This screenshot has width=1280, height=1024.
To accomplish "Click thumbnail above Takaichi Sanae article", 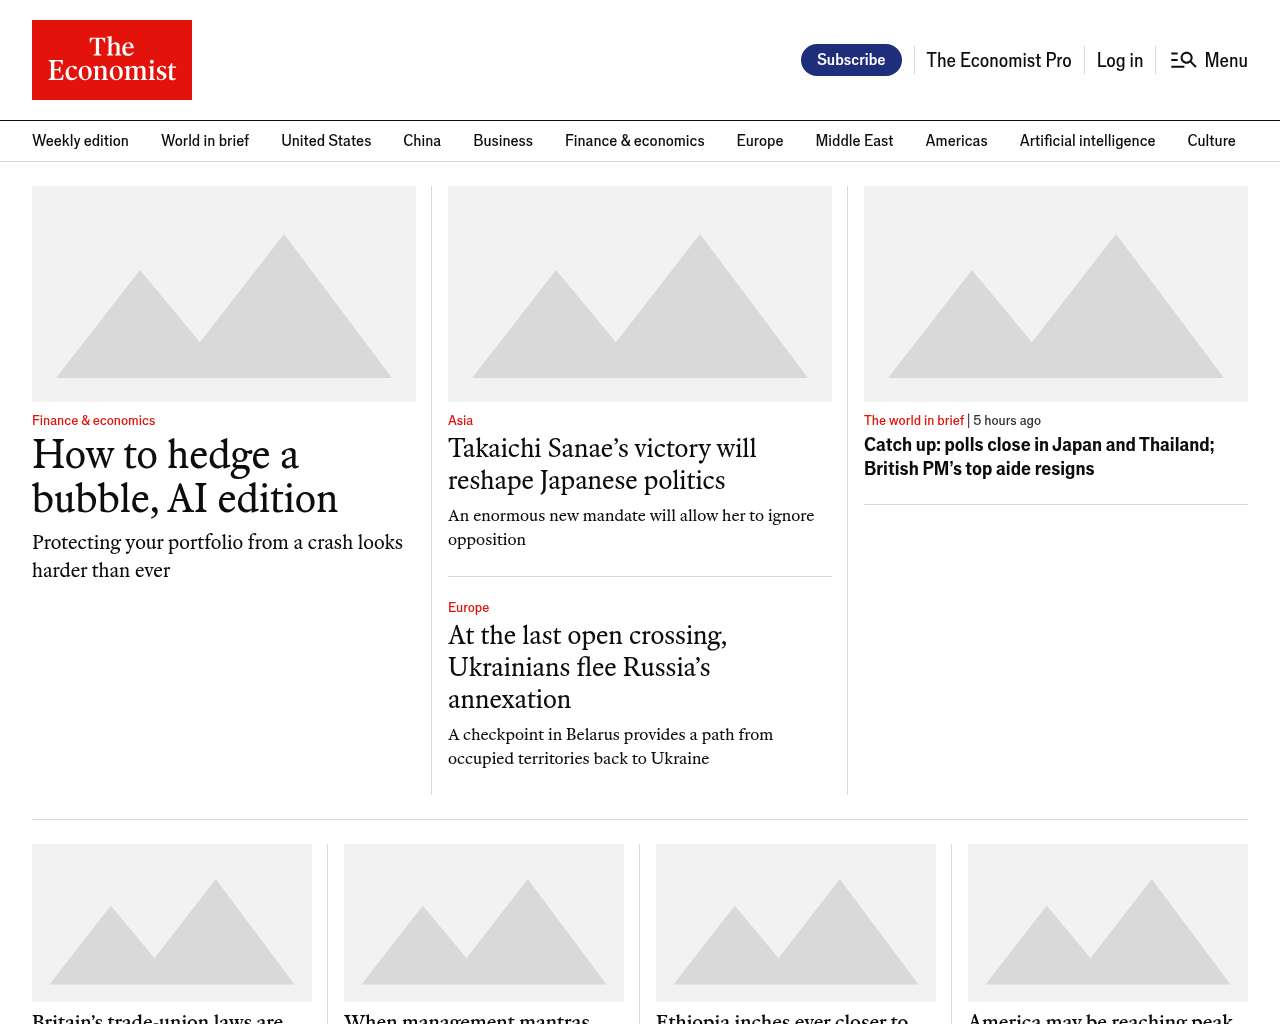I will point(640,294).
